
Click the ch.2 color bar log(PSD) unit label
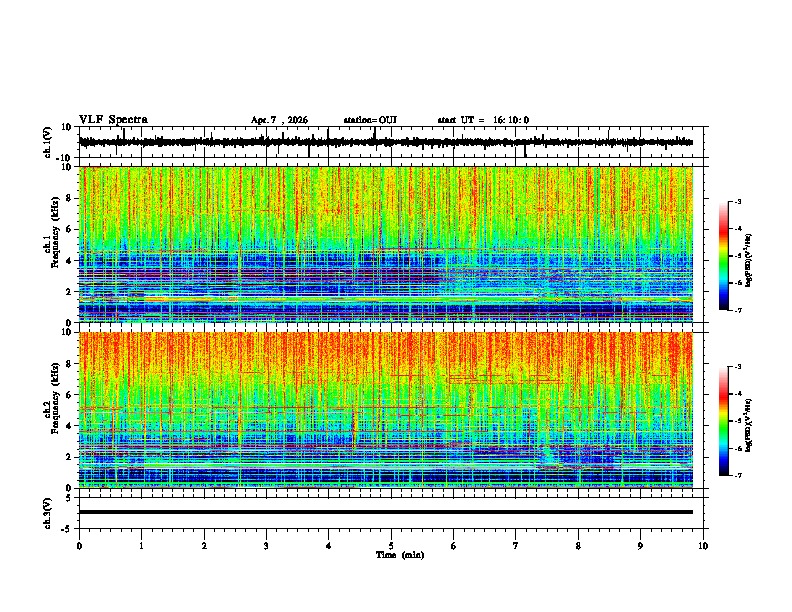[749, 425]
